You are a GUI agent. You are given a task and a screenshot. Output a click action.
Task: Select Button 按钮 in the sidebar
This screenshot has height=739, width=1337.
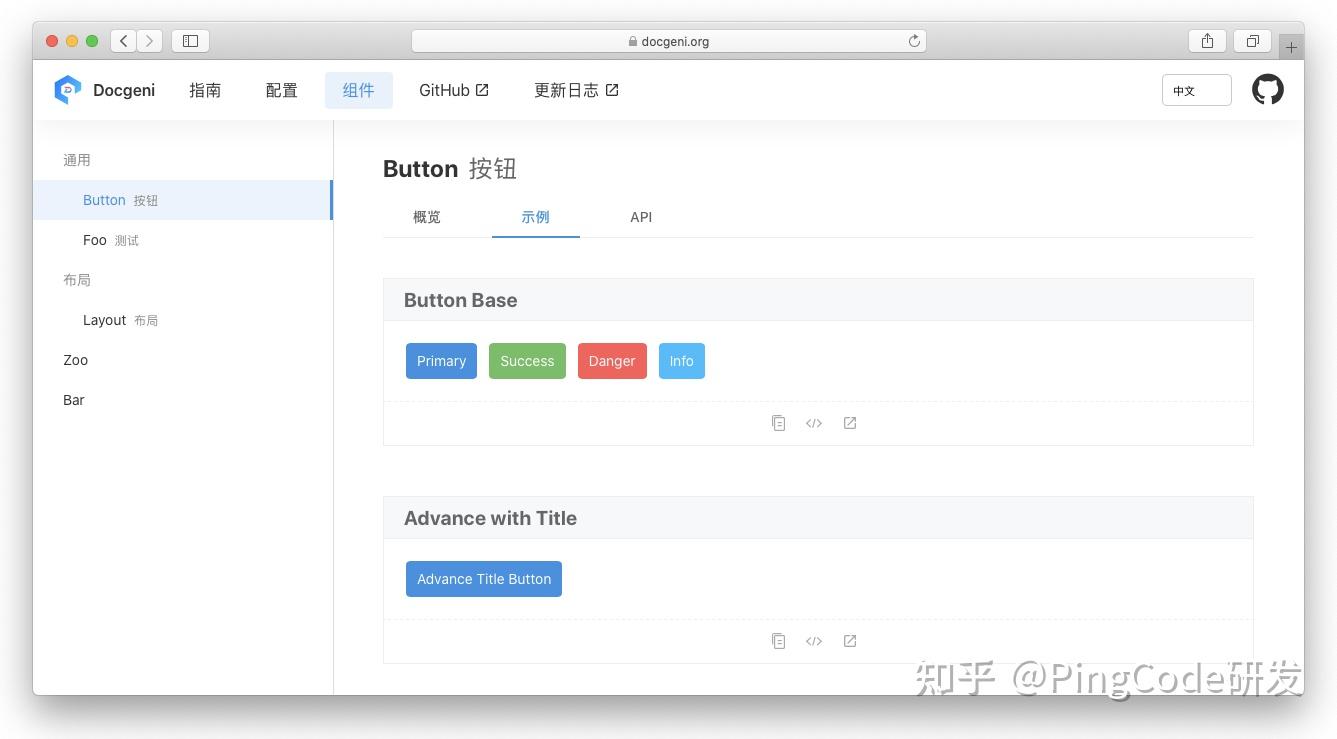pyautogui.click(x=183, y=200)
